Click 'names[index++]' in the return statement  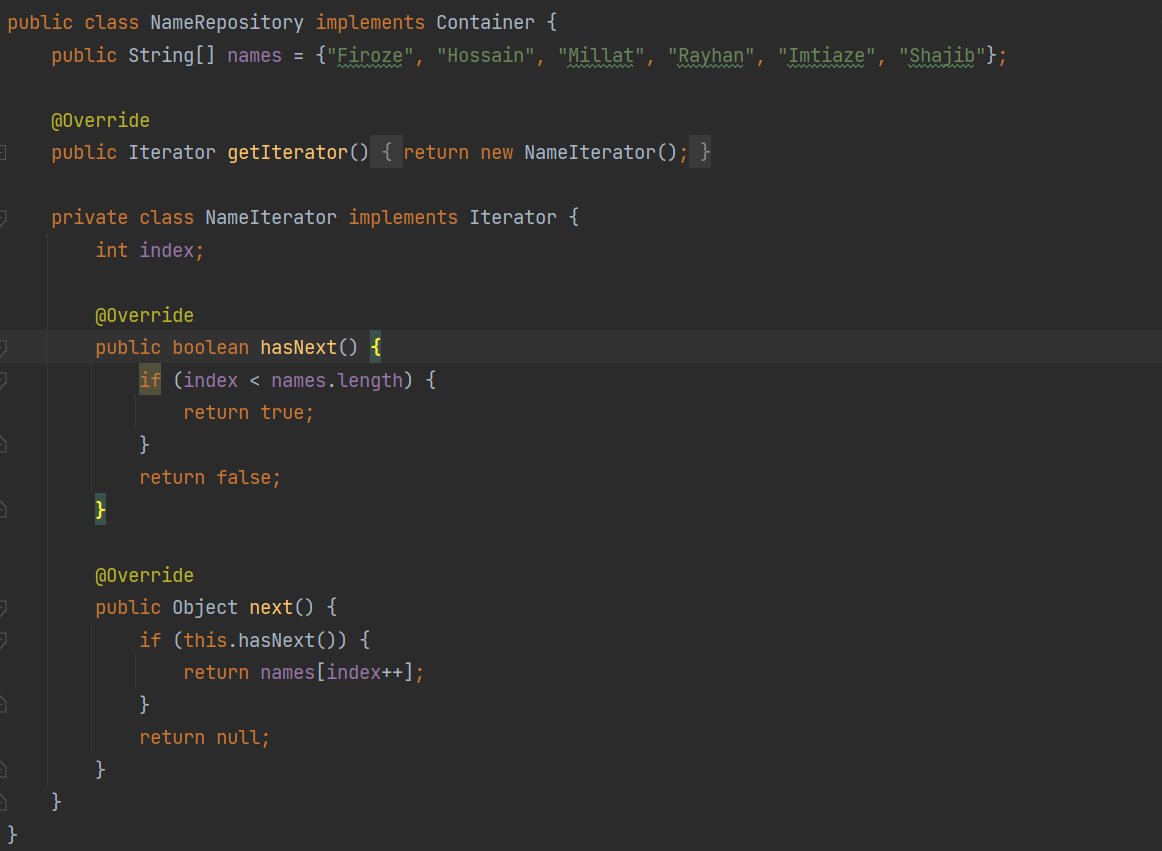pyautogui.click(x=336, y=672)
